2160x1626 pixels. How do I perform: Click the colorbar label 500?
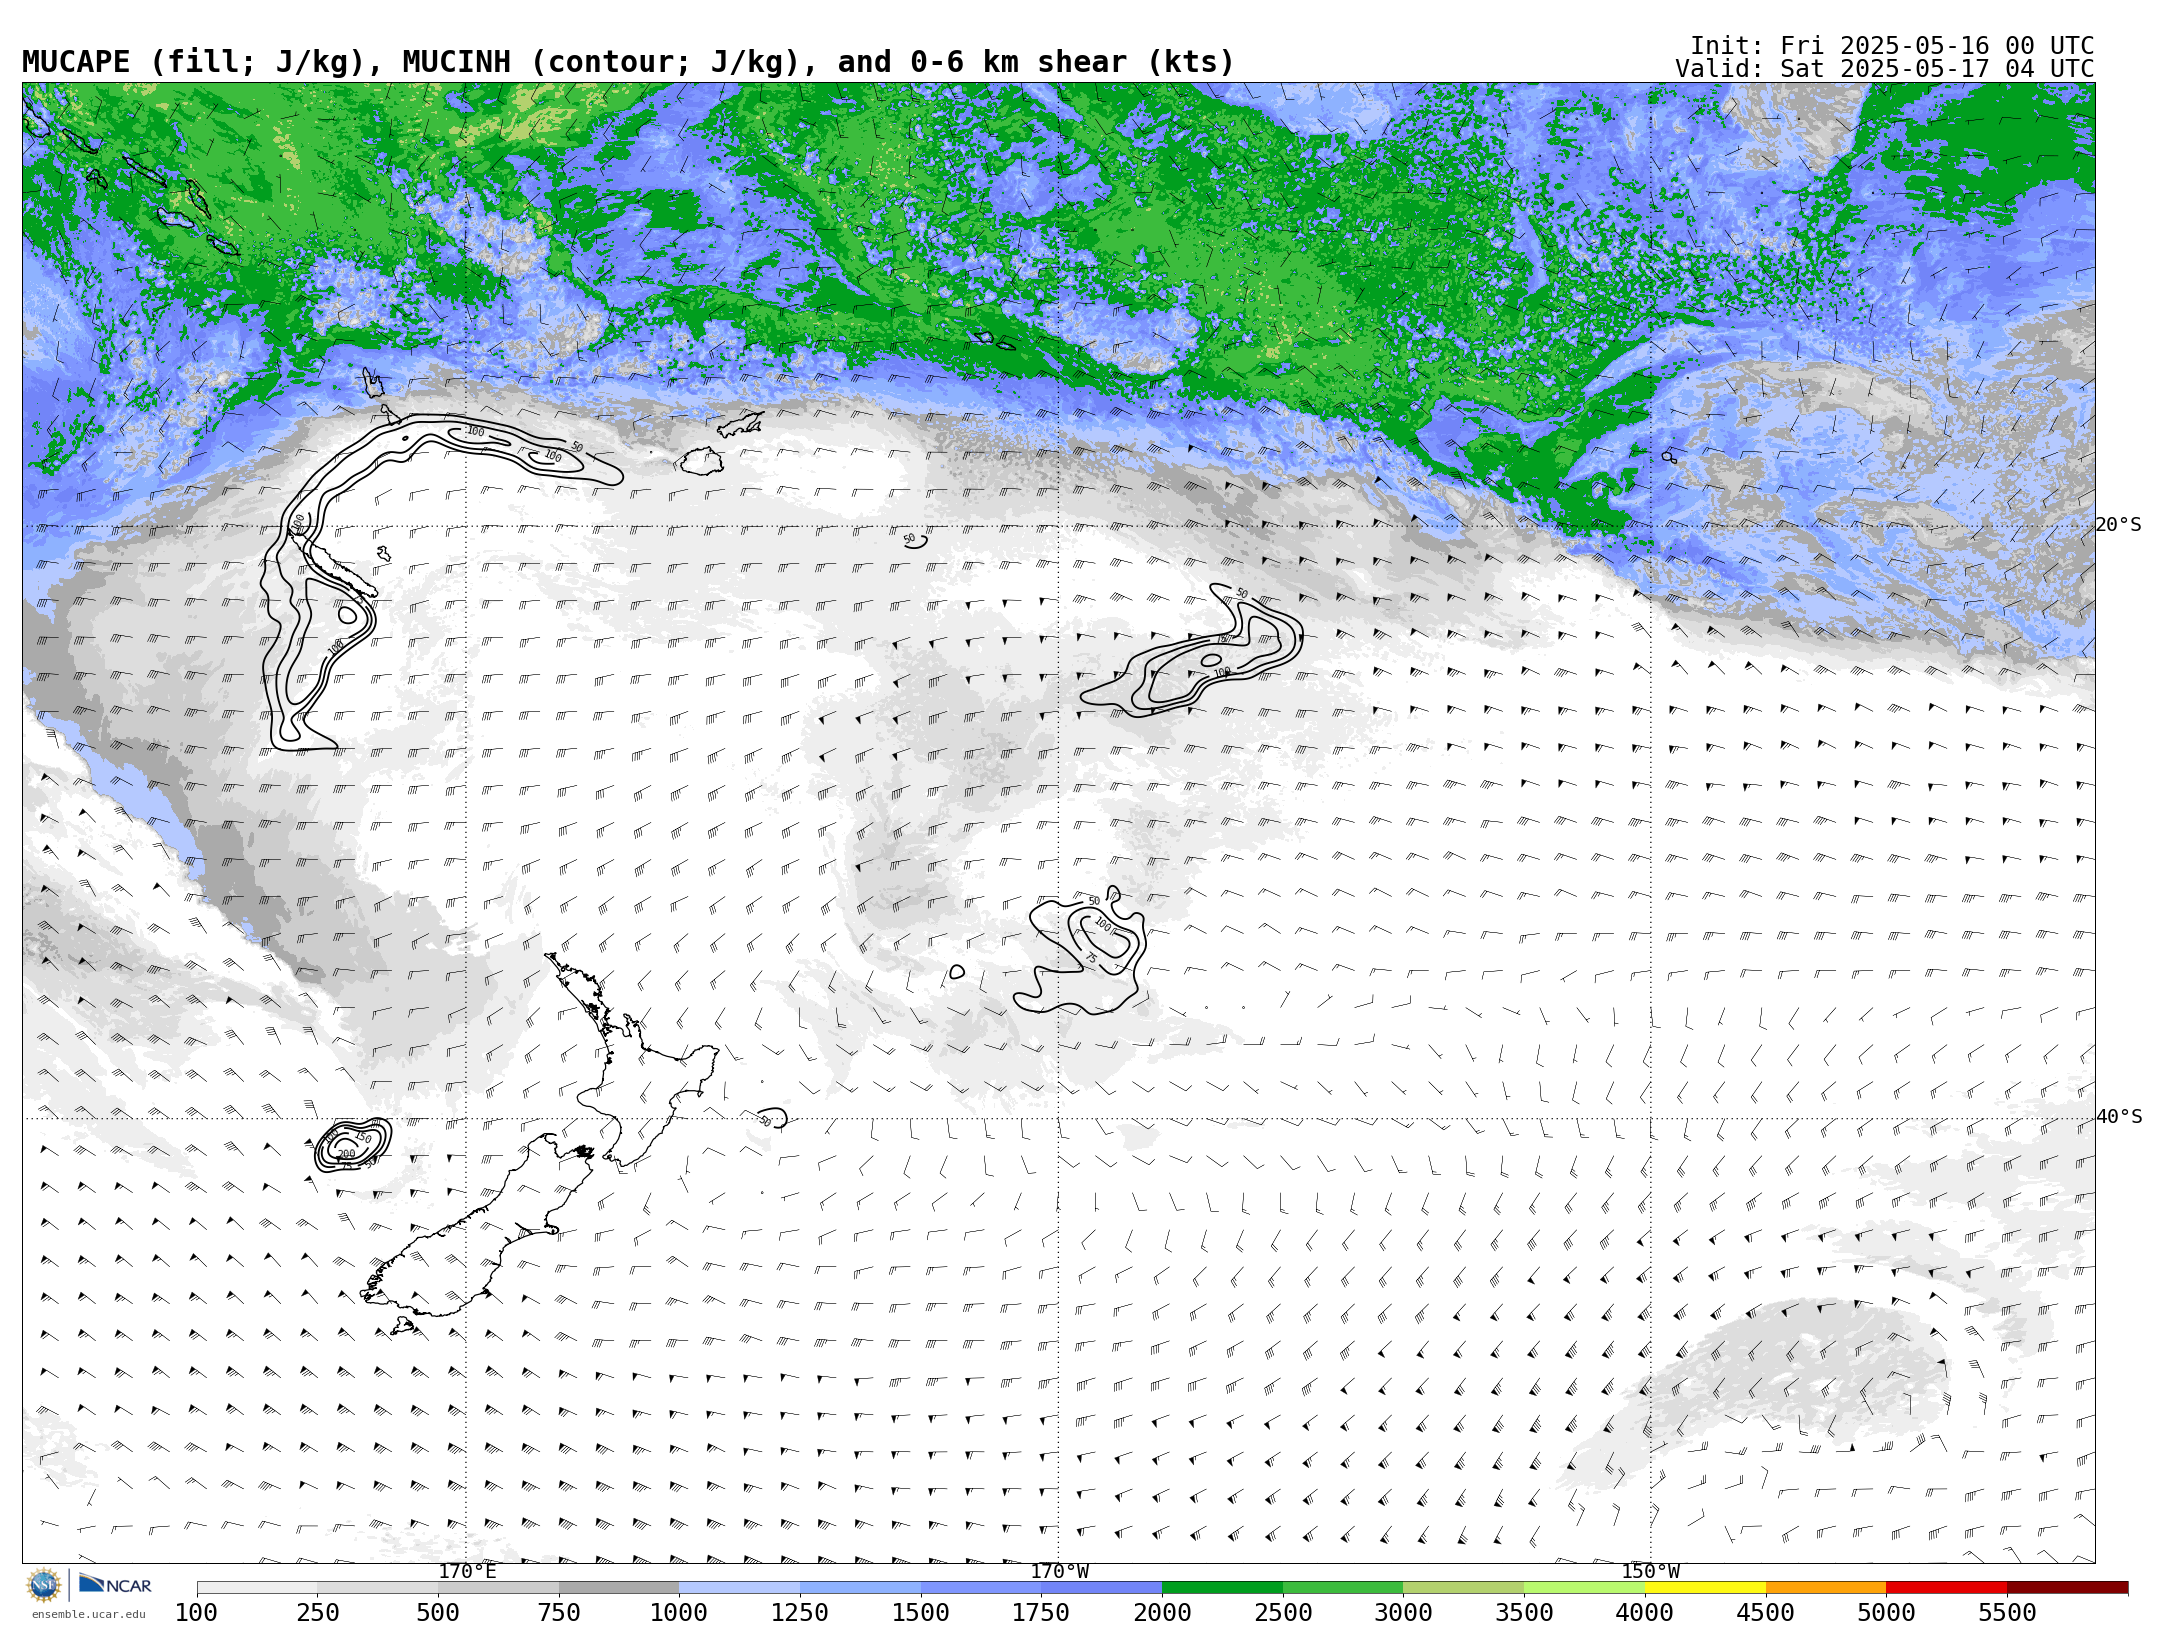tap(438, 1613)
